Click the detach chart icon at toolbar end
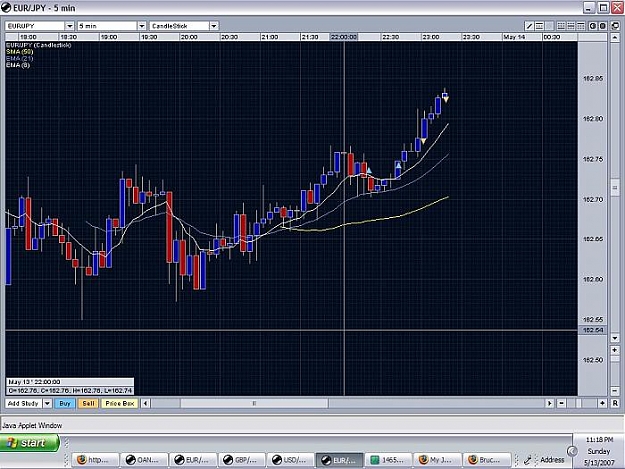This screenshot has height=469, width=625. (615, 26)
